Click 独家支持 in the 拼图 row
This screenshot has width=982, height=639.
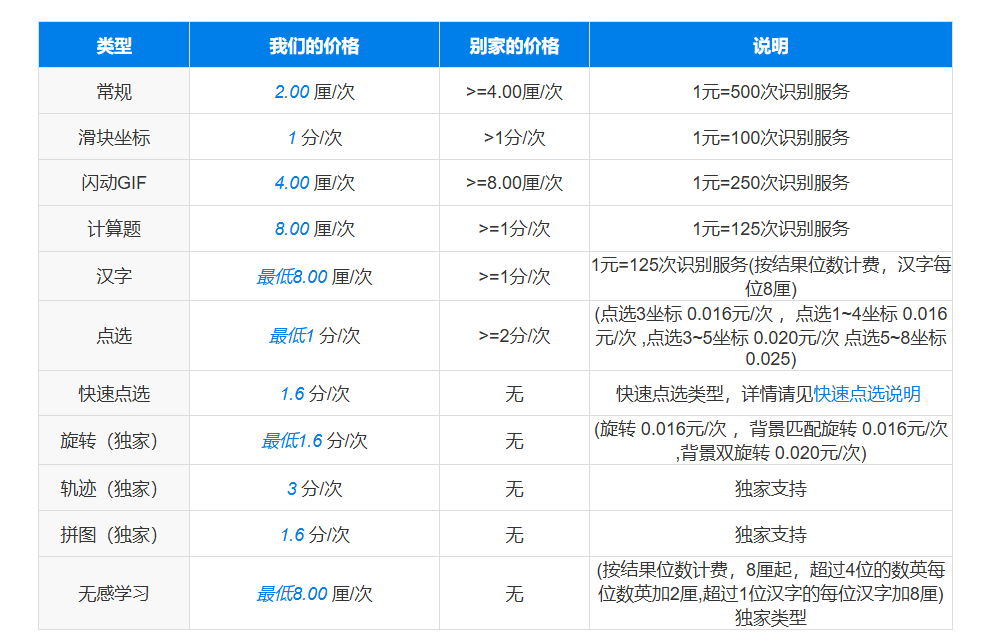[770, 534]
